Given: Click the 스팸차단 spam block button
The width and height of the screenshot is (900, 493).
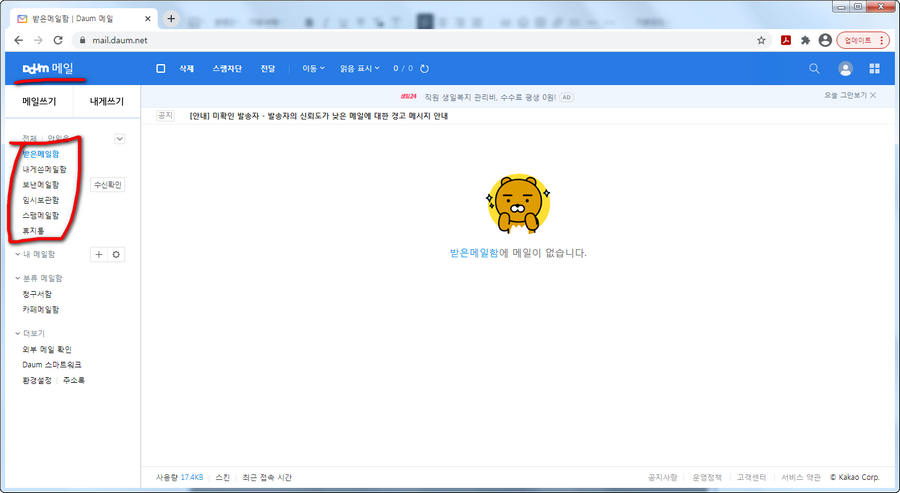Looking at the screenshot, I should point(227,68).
